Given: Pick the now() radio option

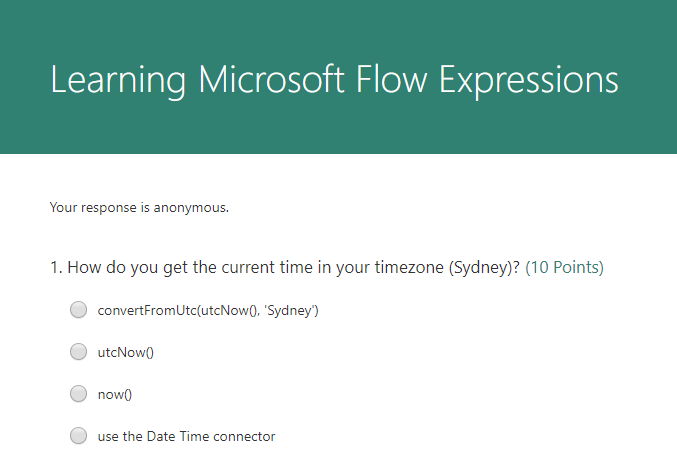Looking at the screenshot, I should pos(78,394).
